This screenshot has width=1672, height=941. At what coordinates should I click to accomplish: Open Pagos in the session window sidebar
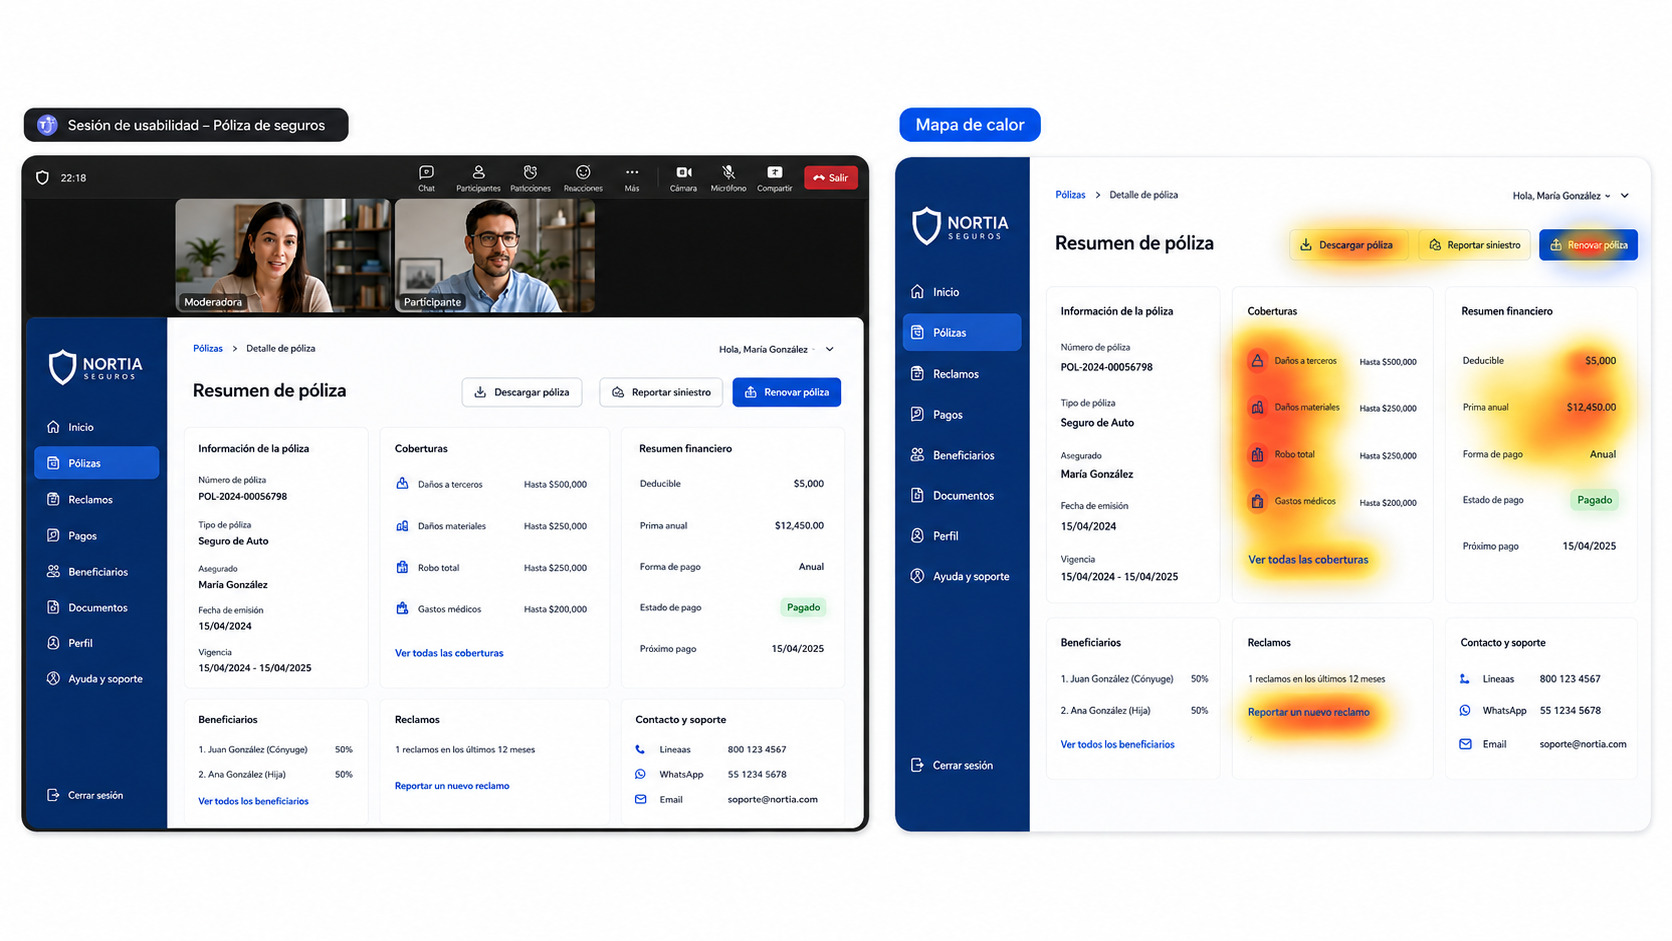(96, 535)
